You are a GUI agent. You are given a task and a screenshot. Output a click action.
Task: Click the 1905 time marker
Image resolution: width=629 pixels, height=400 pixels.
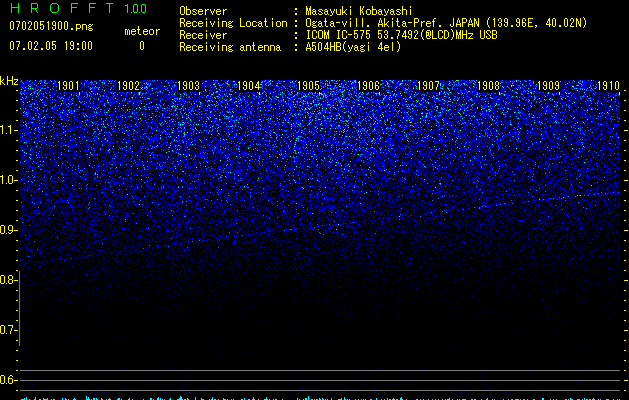(x=308, y=86)
